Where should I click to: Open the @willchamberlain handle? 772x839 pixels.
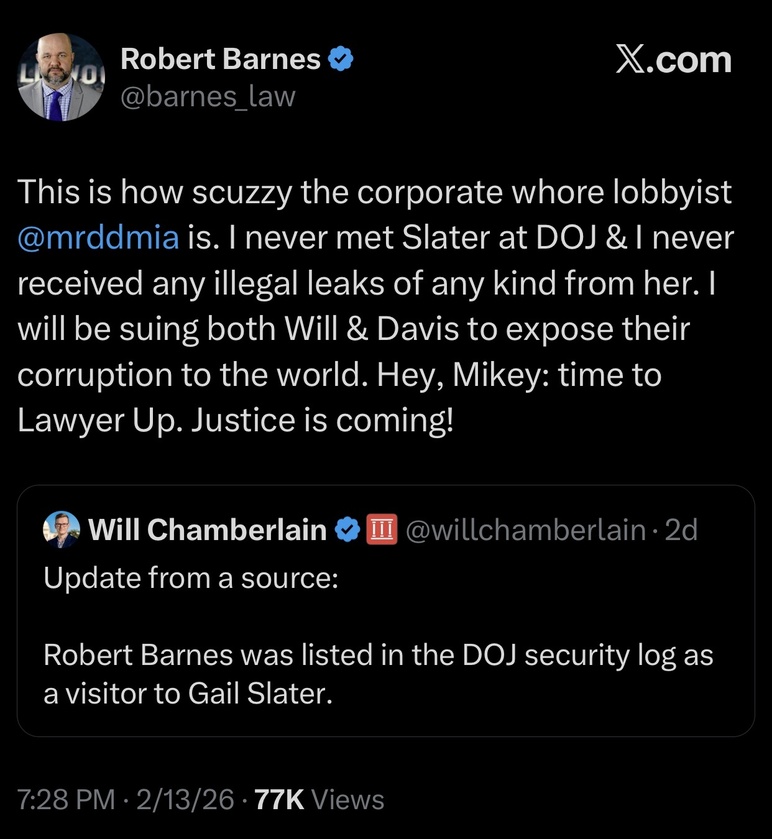click(524, 530)
